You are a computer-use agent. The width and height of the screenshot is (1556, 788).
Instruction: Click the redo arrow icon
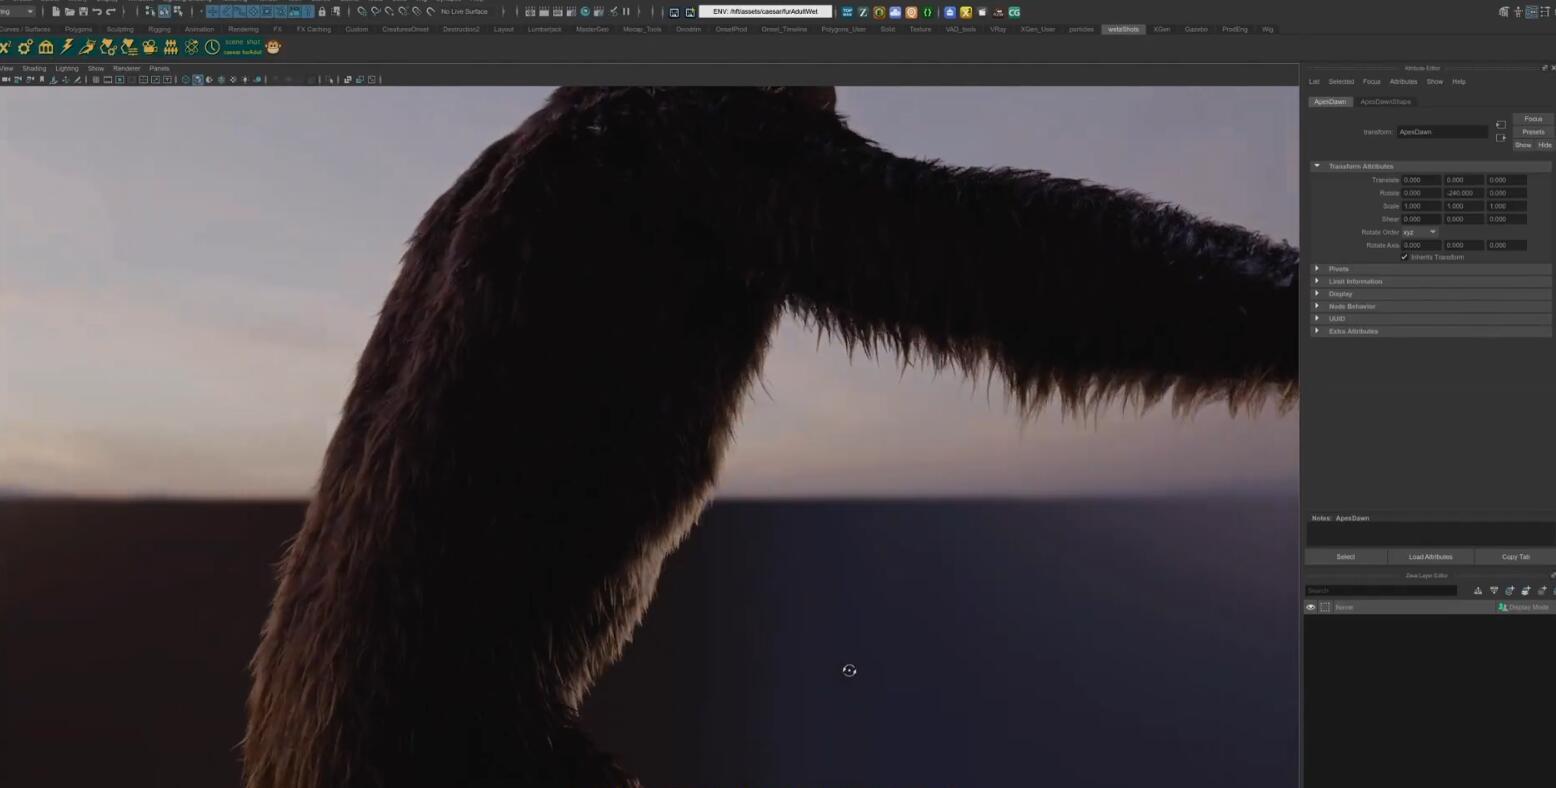111,12
